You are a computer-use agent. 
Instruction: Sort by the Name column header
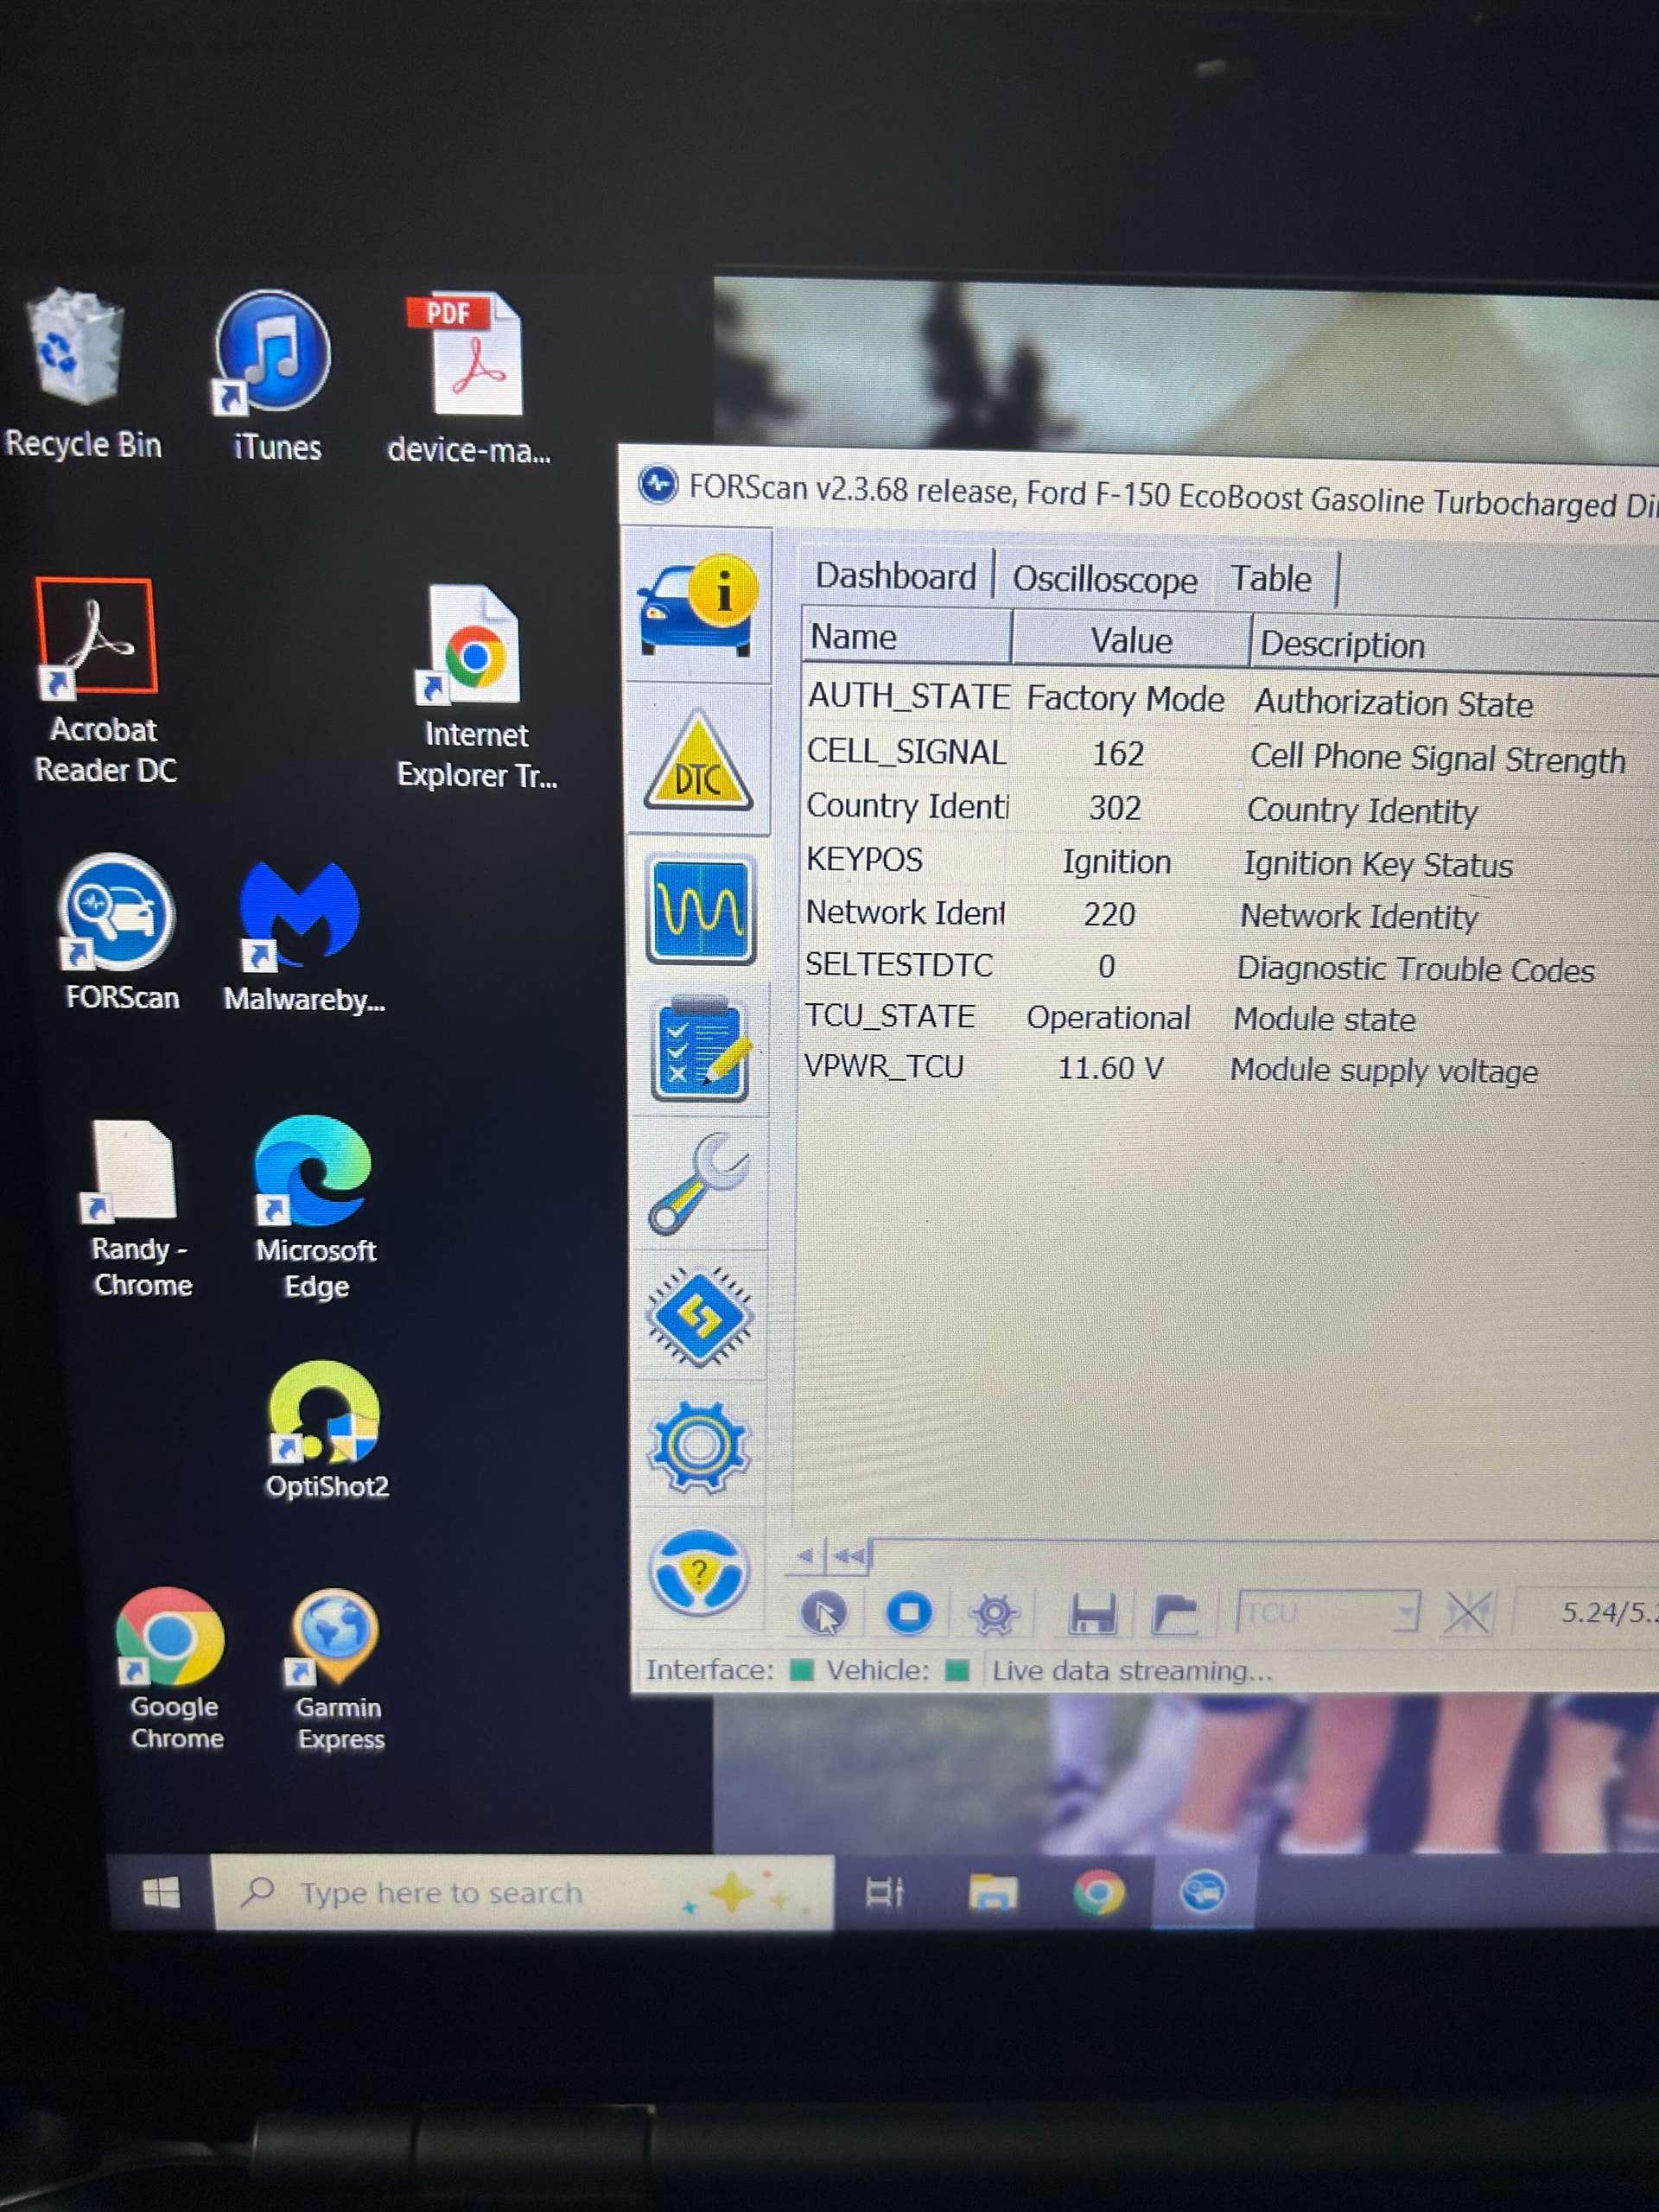click(906, 637)
